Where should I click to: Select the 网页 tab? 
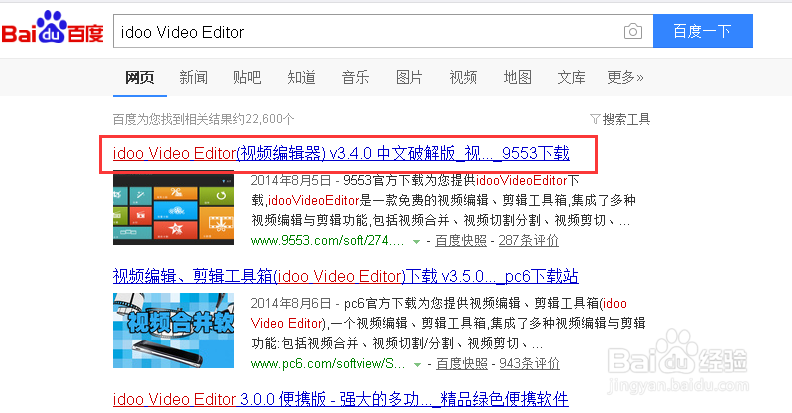point(139,77)
